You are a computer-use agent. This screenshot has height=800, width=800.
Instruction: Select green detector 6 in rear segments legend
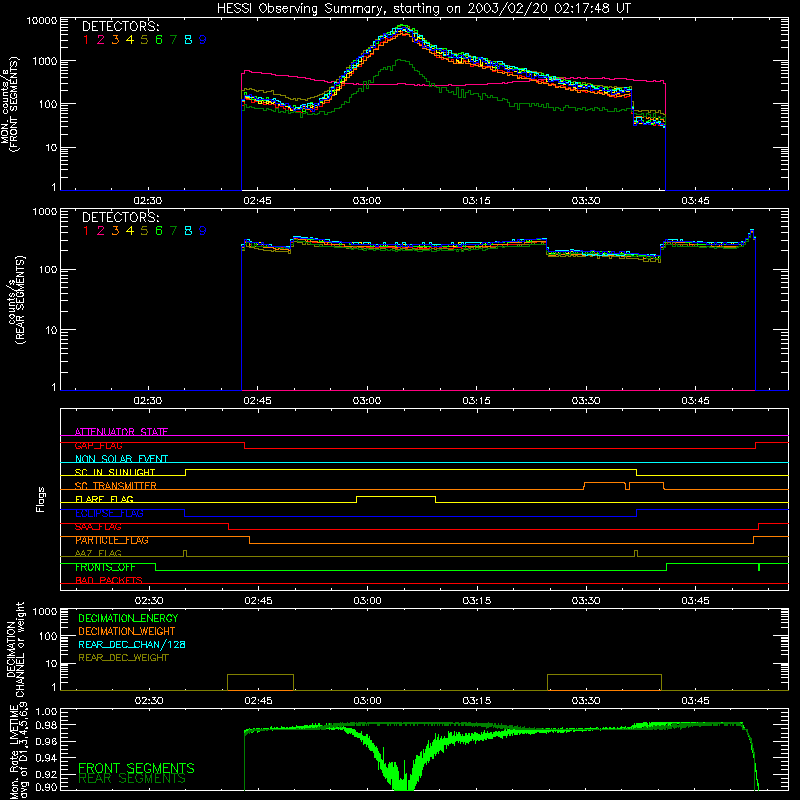(159, 231)
